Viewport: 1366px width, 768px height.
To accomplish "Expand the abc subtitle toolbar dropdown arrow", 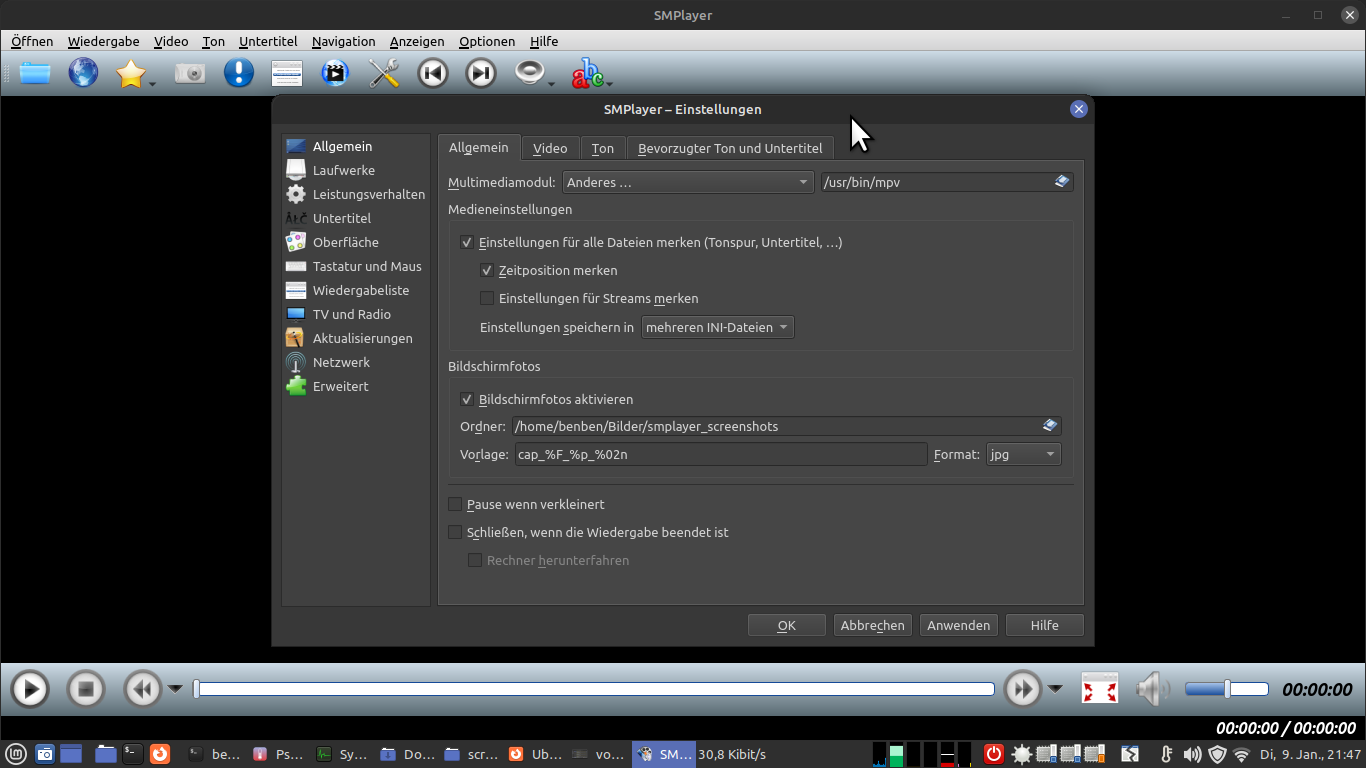I will coord(608,83).
